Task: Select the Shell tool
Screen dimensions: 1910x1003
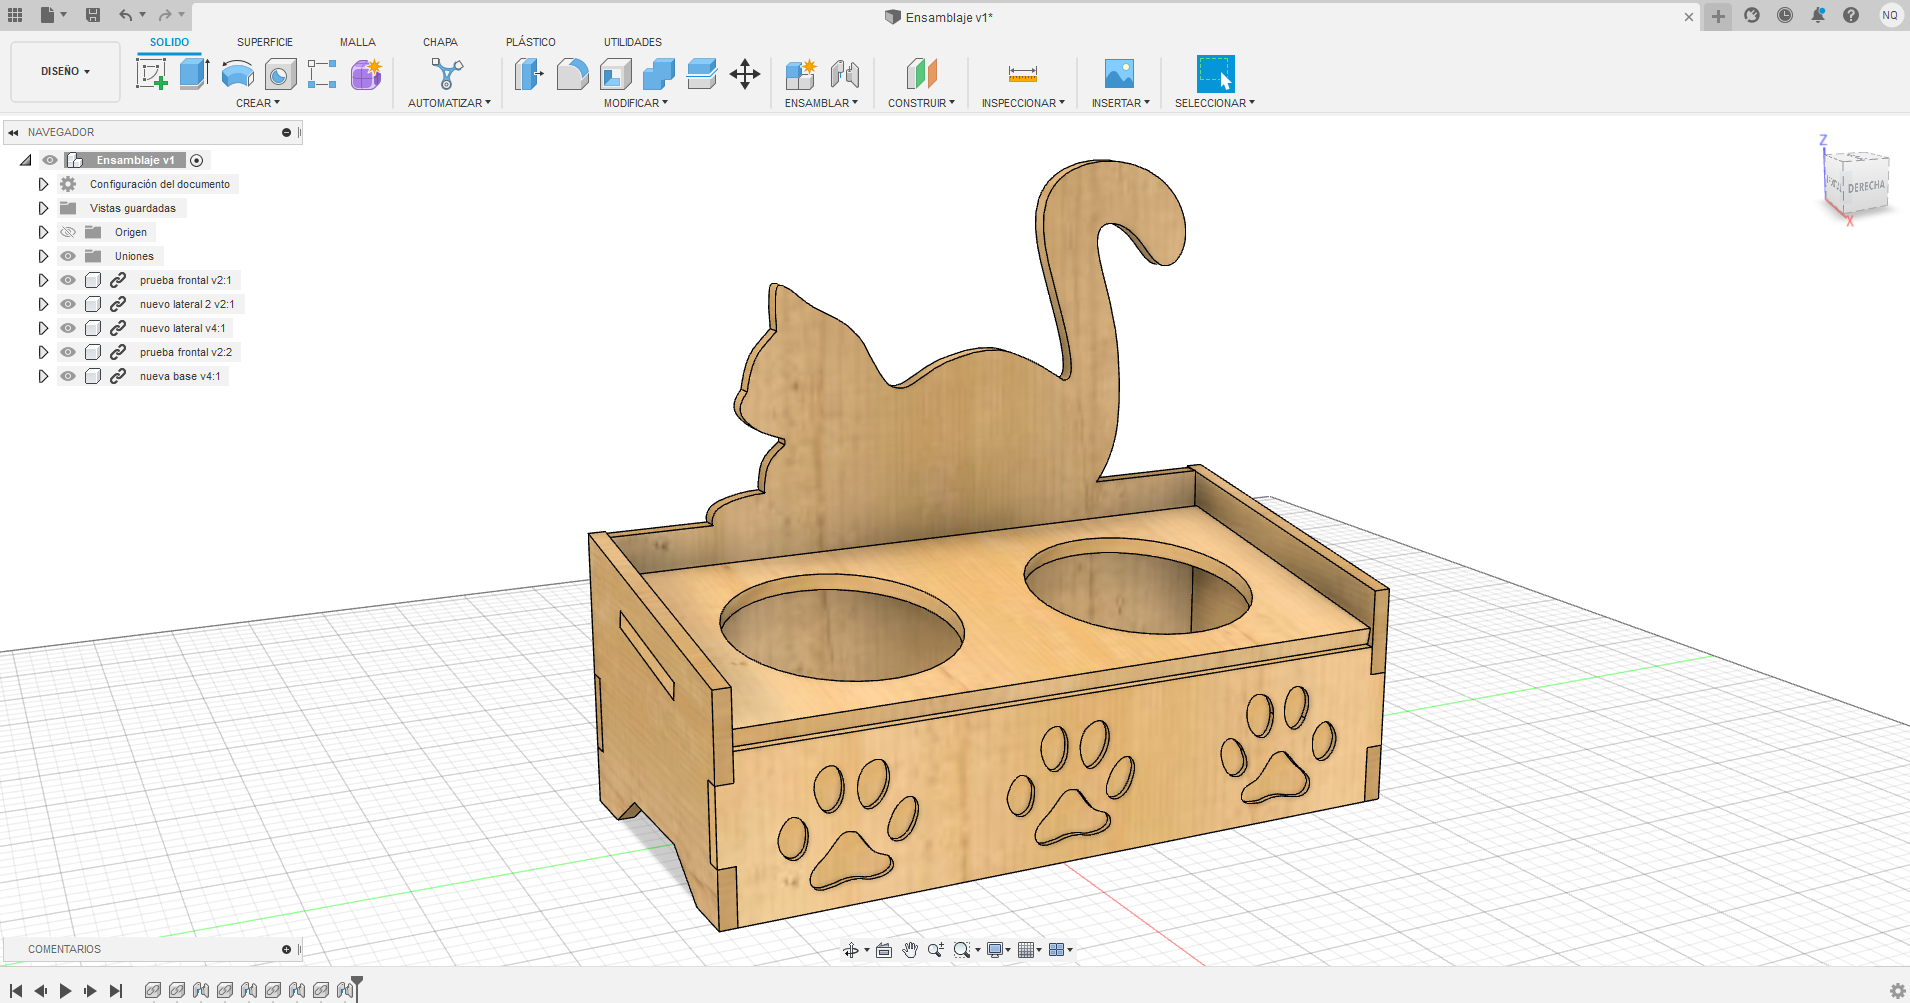Action: click(616, 74)
